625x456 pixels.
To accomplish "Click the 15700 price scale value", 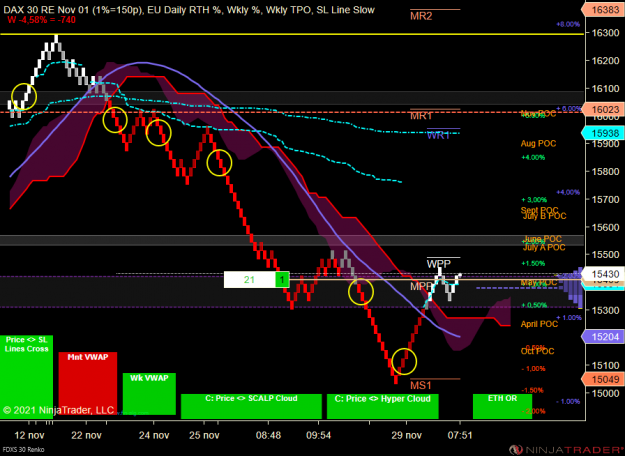I will pyautogui.click(x=605, y=199).
